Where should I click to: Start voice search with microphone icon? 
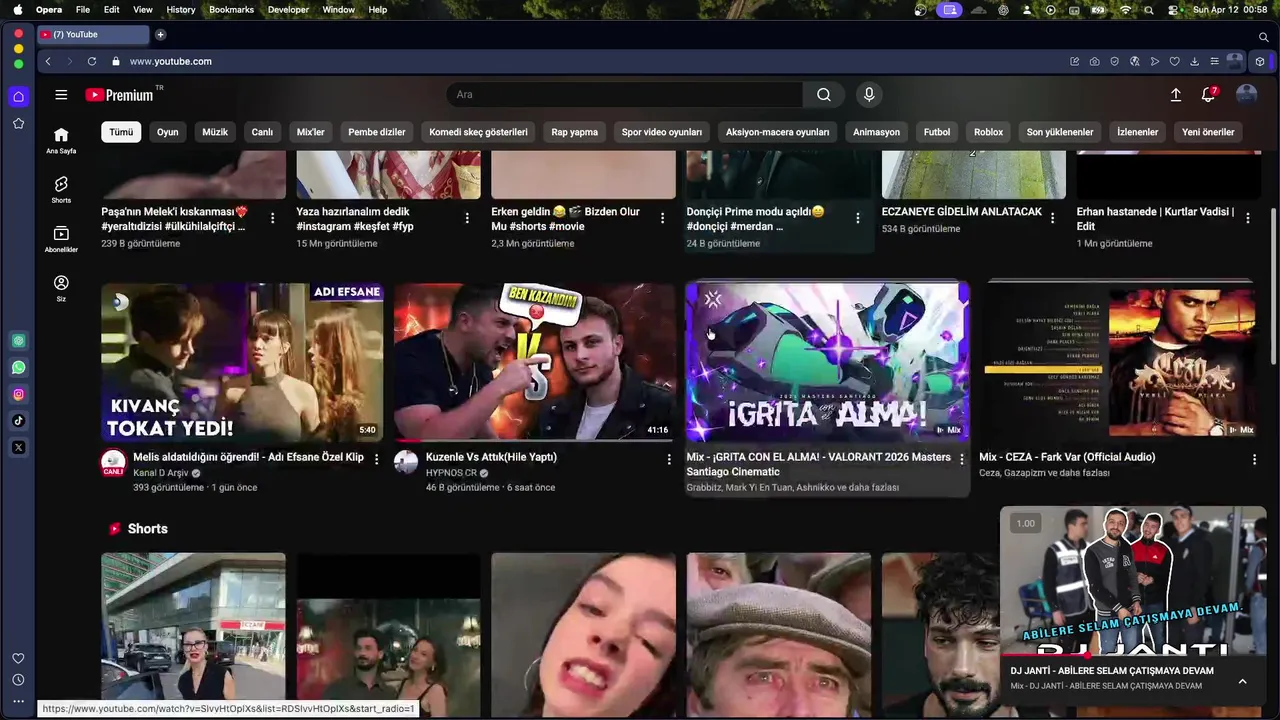click(869, 95)
